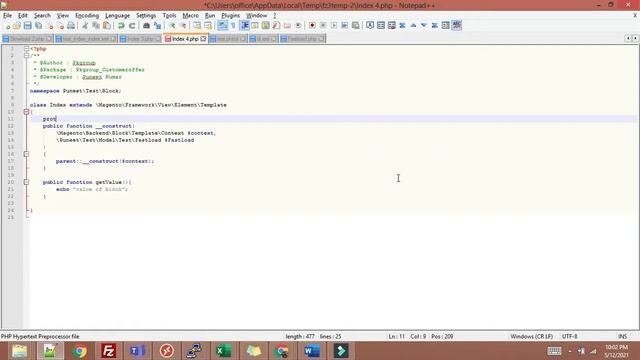
Task: Open Microsoft Teams from the taskbar
Action: point(138,351)
